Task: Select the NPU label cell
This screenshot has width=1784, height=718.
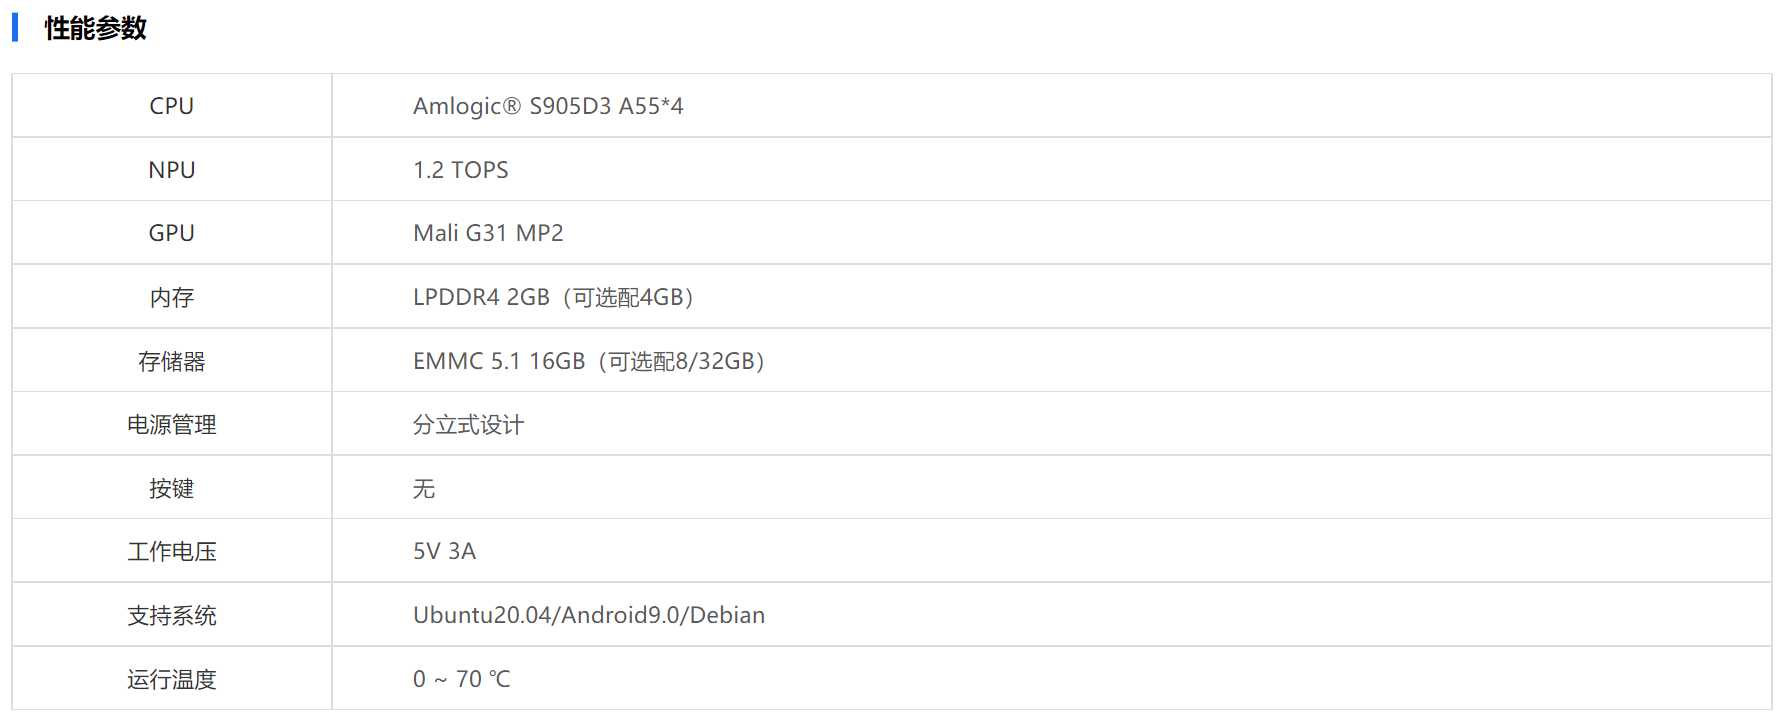Action: [171, 170]
